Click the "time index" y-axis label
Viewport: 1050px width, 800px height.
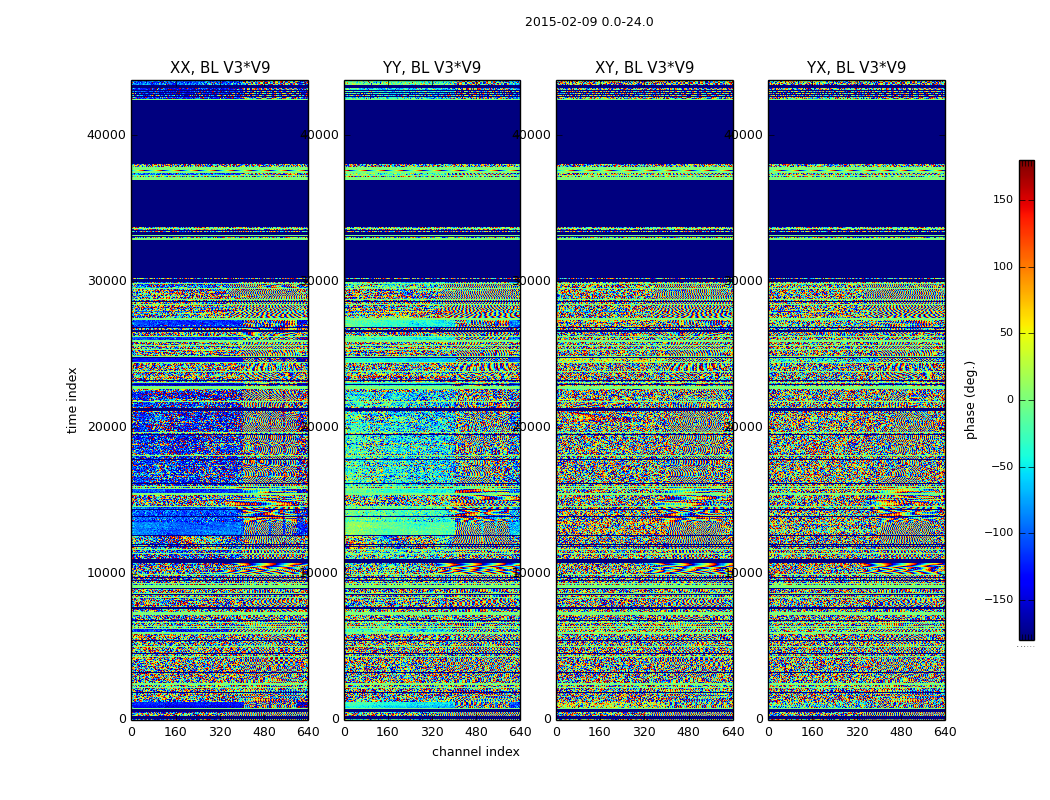coord(72,400)
